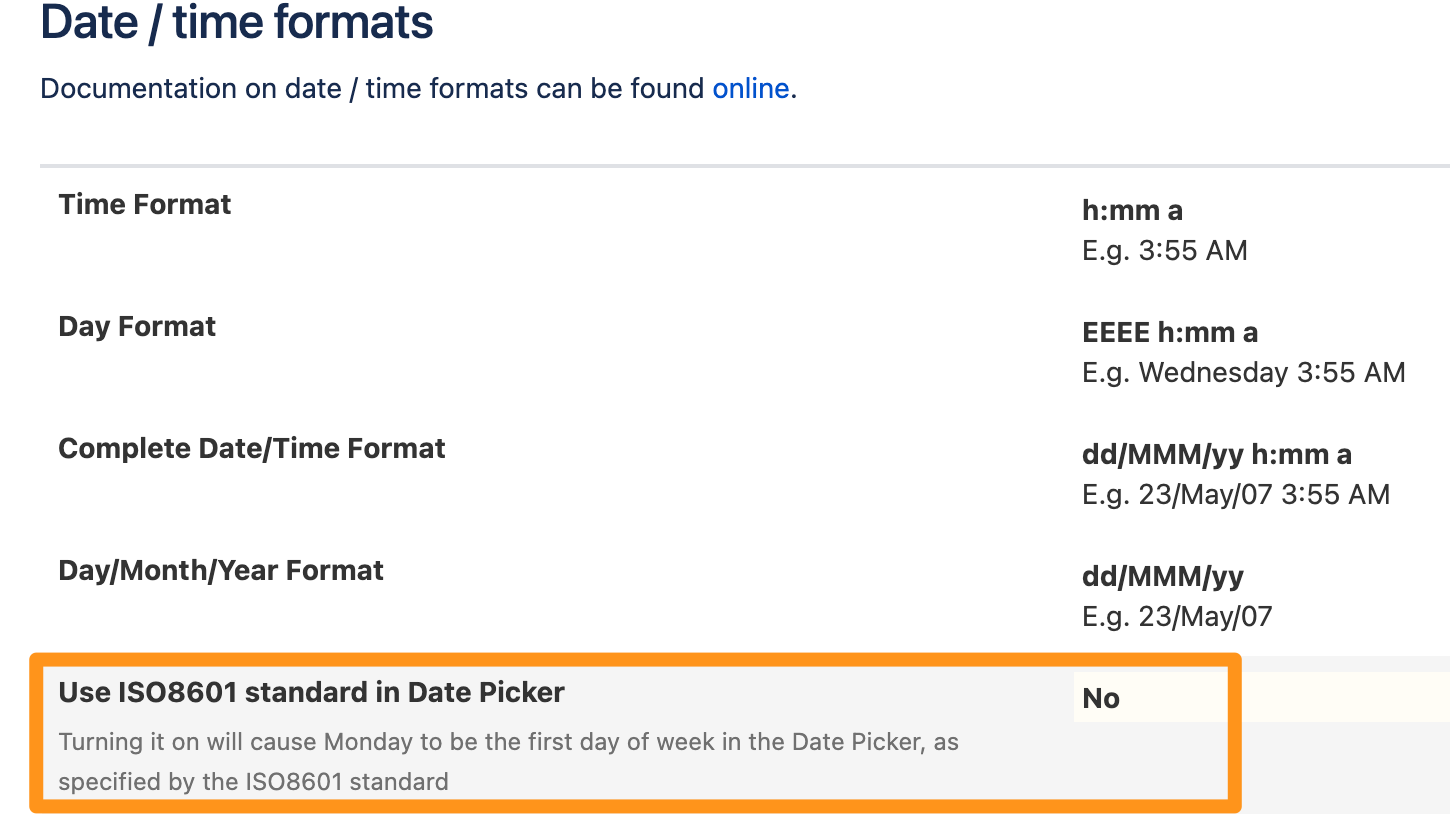Click the Day/Month/Year Format label
Screen dimensions: 1450x814
tap(221, 570)
